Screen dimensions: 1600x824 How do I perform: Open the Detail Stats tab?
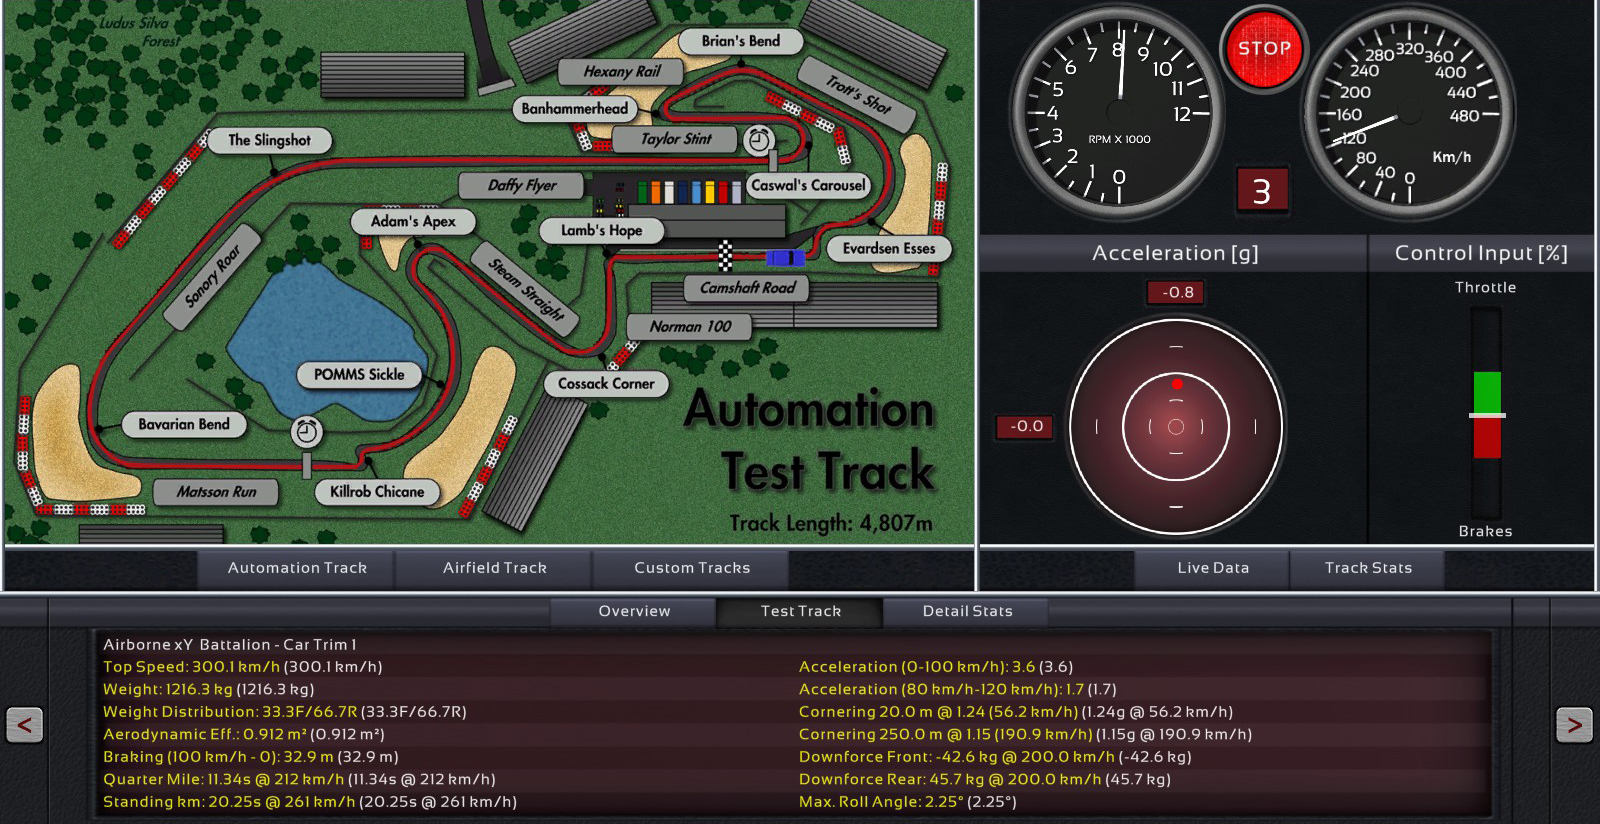[967, 611]
